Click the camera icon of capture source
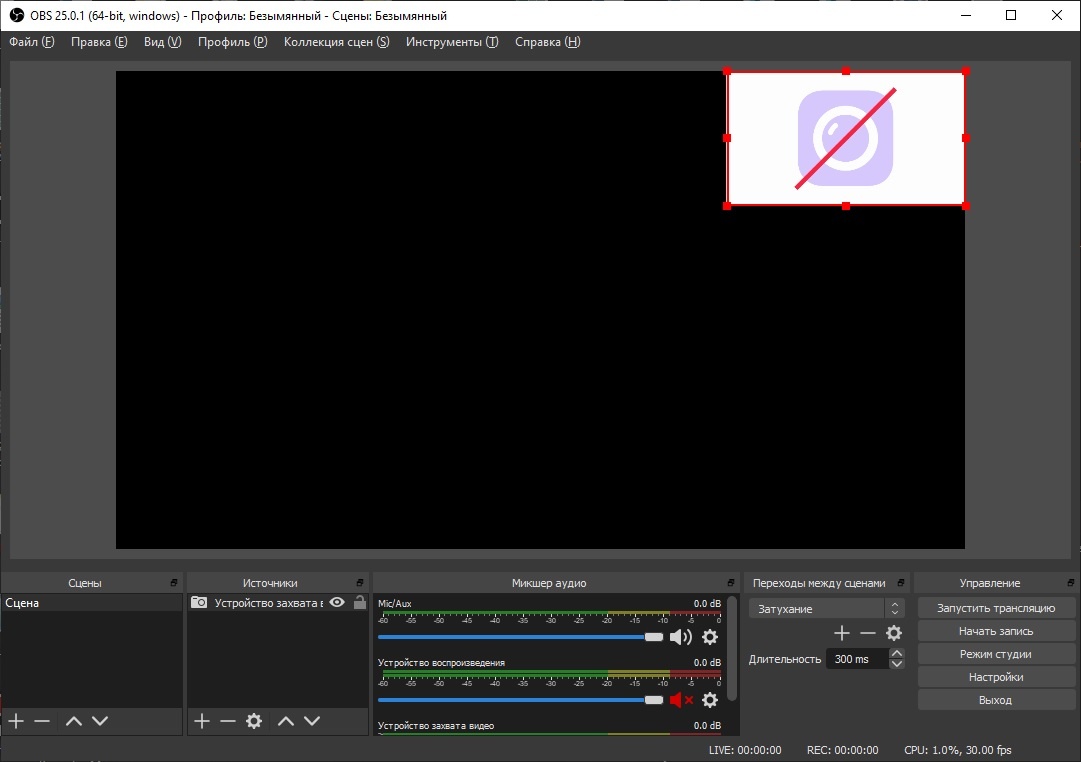The height and width of the screenshot is (762, 1081). (x=199, y=603)
